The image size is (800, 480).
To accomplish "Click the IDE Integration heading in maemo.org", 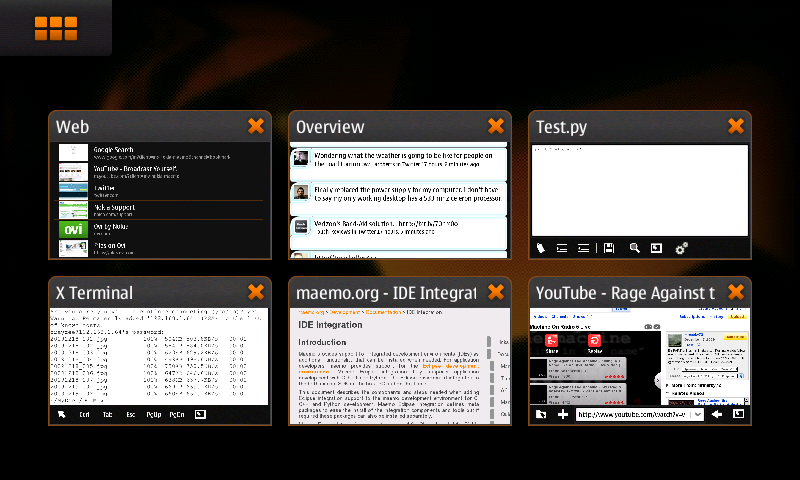I will tap(330, 325).
